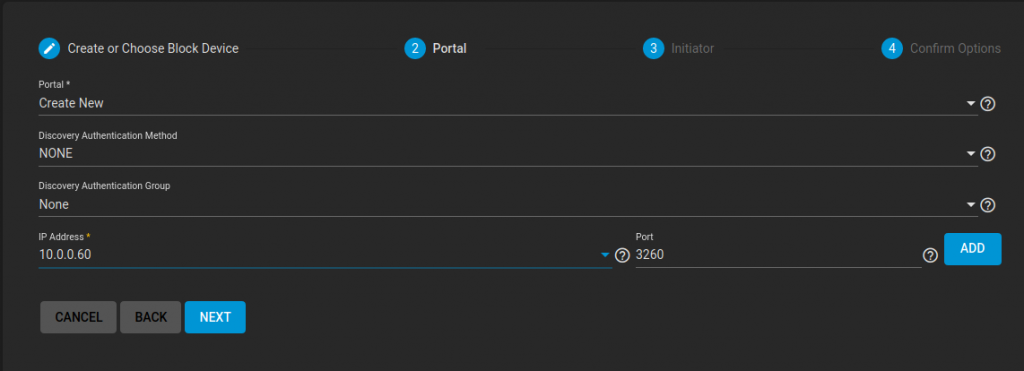Click the step 4 Confirm Options circle

tap(892, 48)
